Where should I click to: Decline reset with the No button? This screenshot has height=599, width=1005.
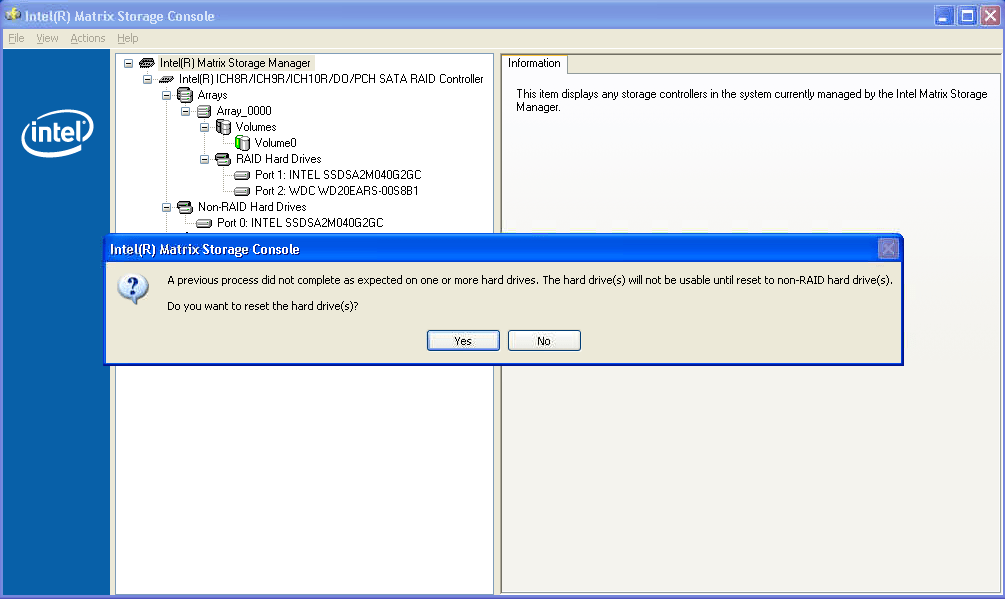[x=544, y=341]
